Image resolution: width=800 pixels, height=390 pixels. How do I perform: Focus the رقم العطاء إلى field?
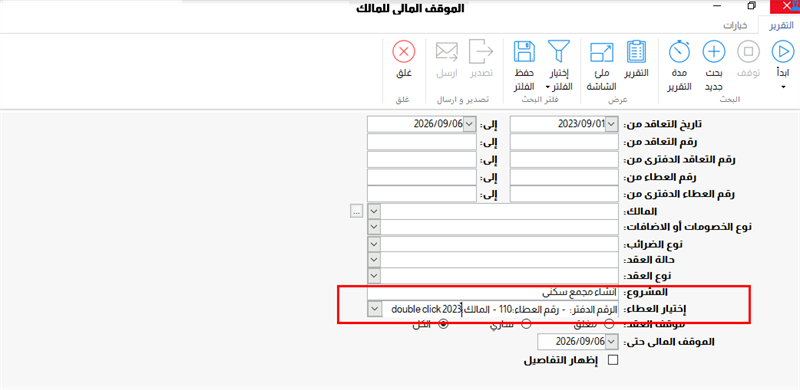coord(421,177)
